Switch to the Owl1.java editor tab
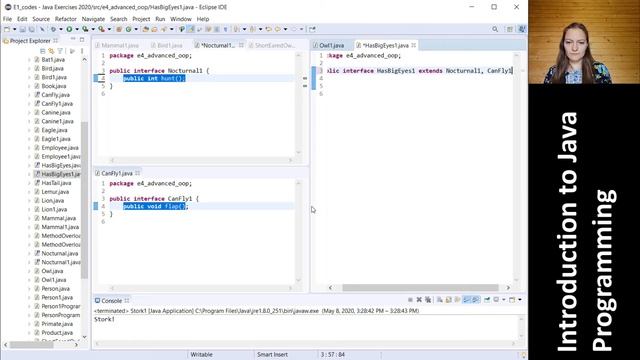Screen dimensions: 640x360 [x=331, y=45]
